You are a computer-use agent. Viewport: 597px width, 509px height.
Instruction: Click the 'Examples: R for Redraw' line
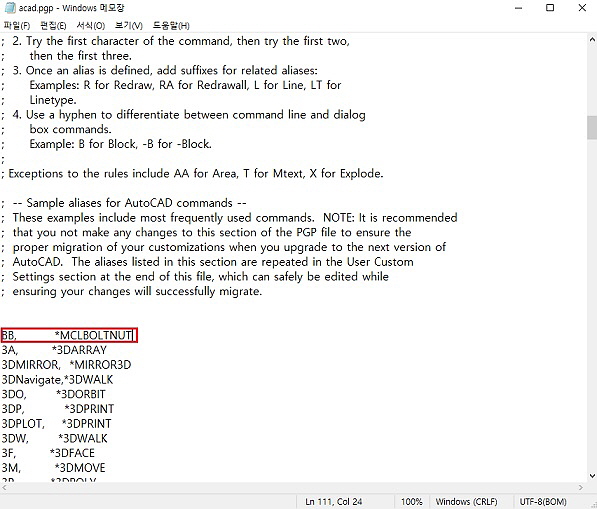[x=171, y=85]
